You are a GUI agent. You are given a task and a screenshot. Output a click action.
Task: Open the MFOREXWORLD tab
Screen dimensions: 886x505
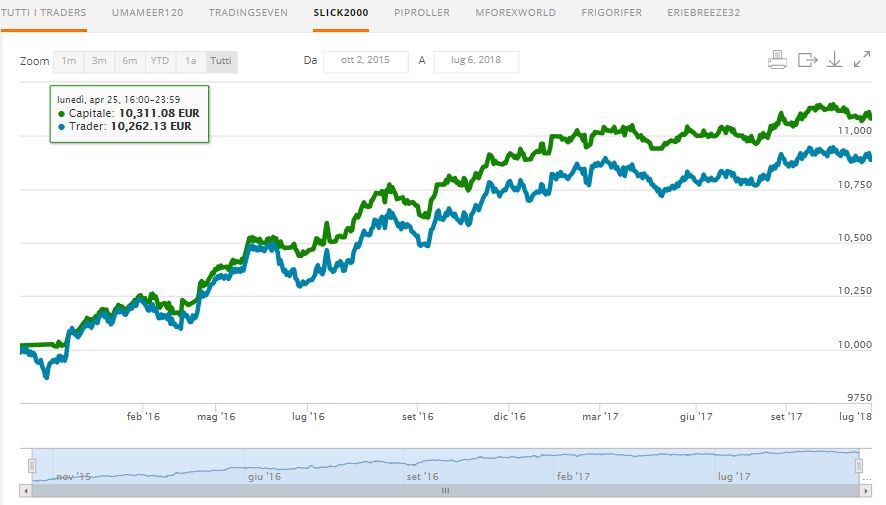coord(515,12)
